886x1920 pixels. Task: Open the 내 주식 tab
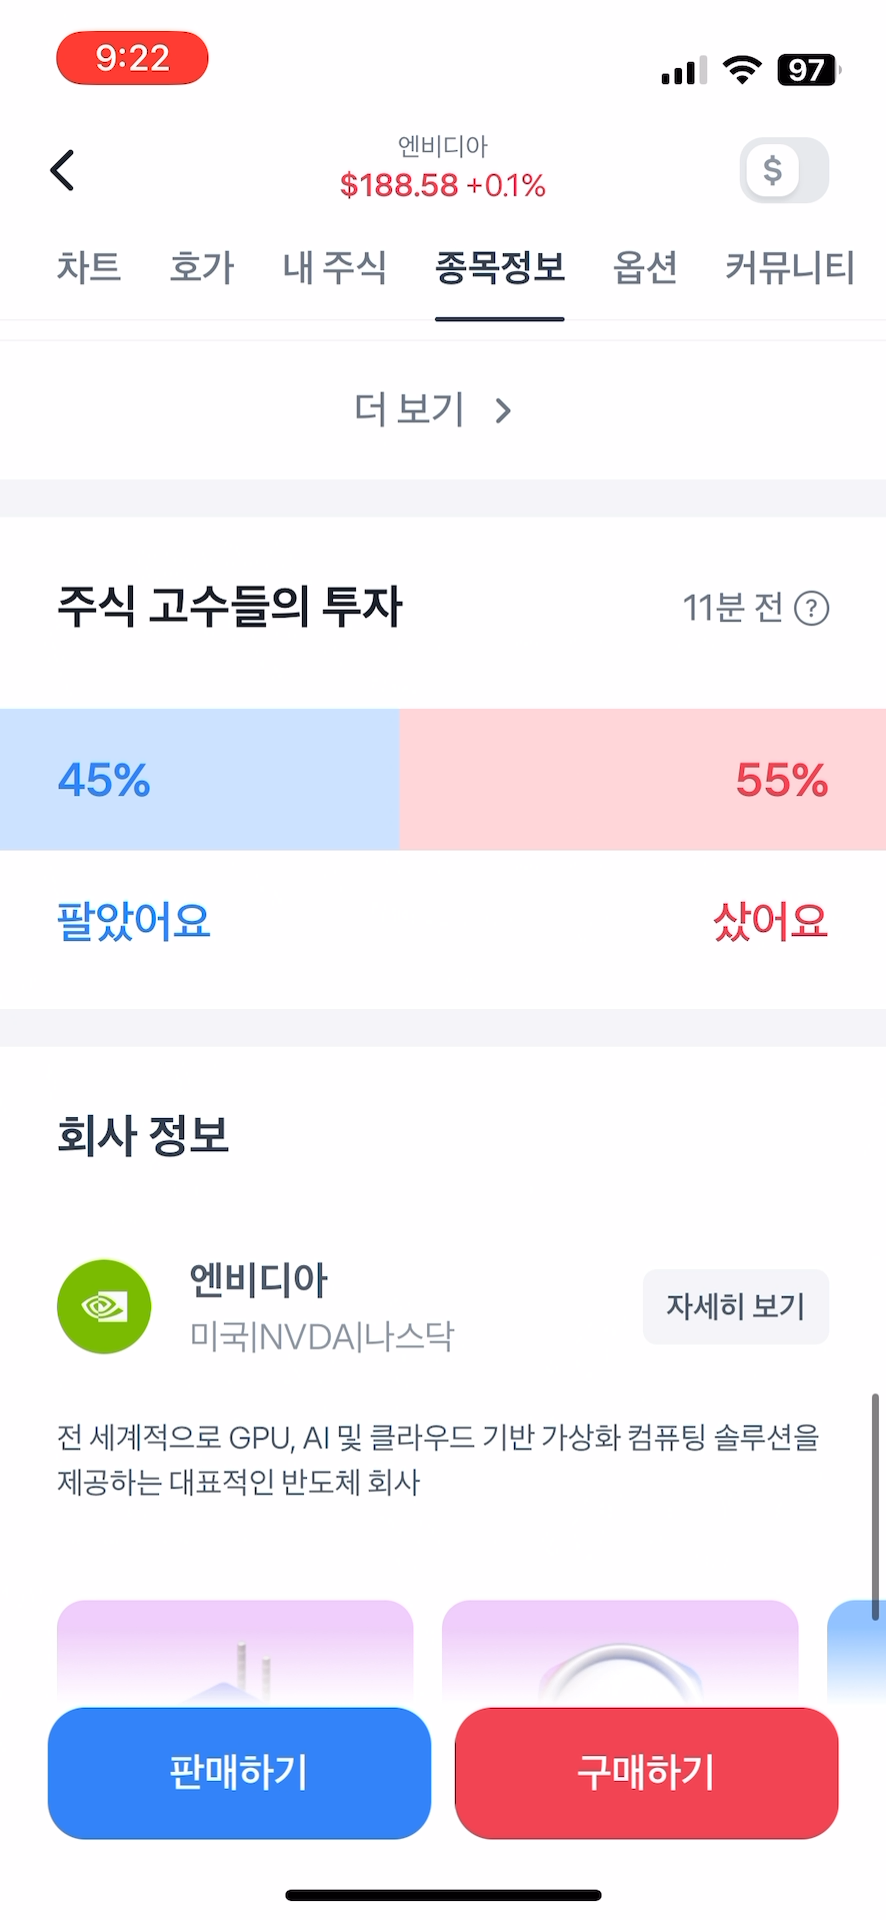[x=335, y=267]
